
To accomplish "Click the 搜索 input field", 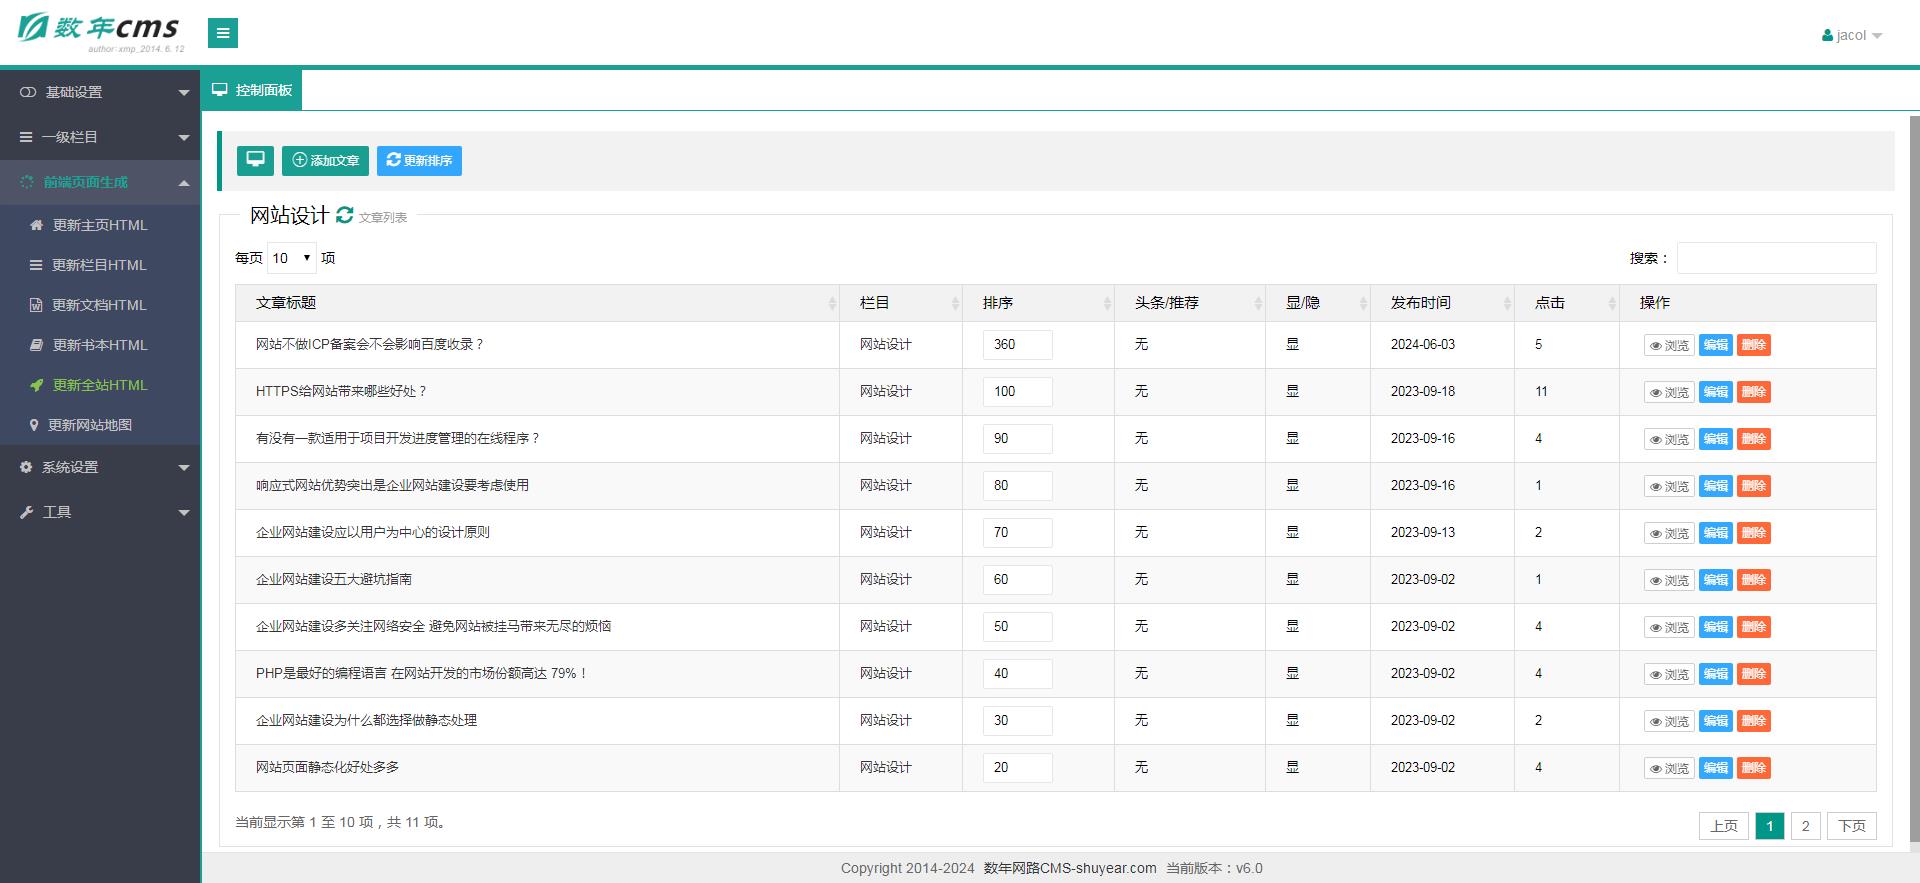I will point(1776,258).
